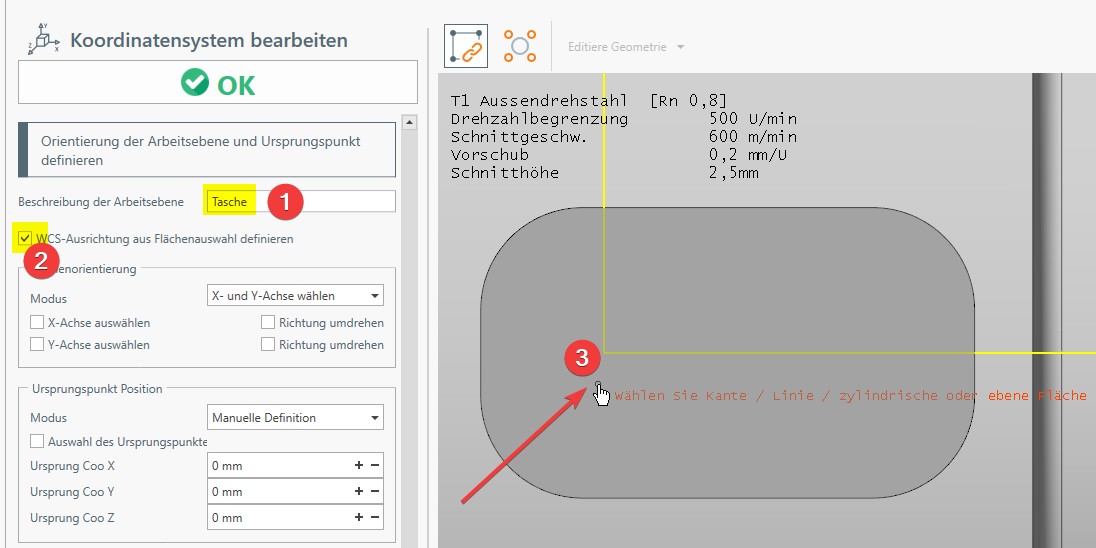Click the chained rectangle geometry icon
This screenshot has width=1096, height=548.
465,47
